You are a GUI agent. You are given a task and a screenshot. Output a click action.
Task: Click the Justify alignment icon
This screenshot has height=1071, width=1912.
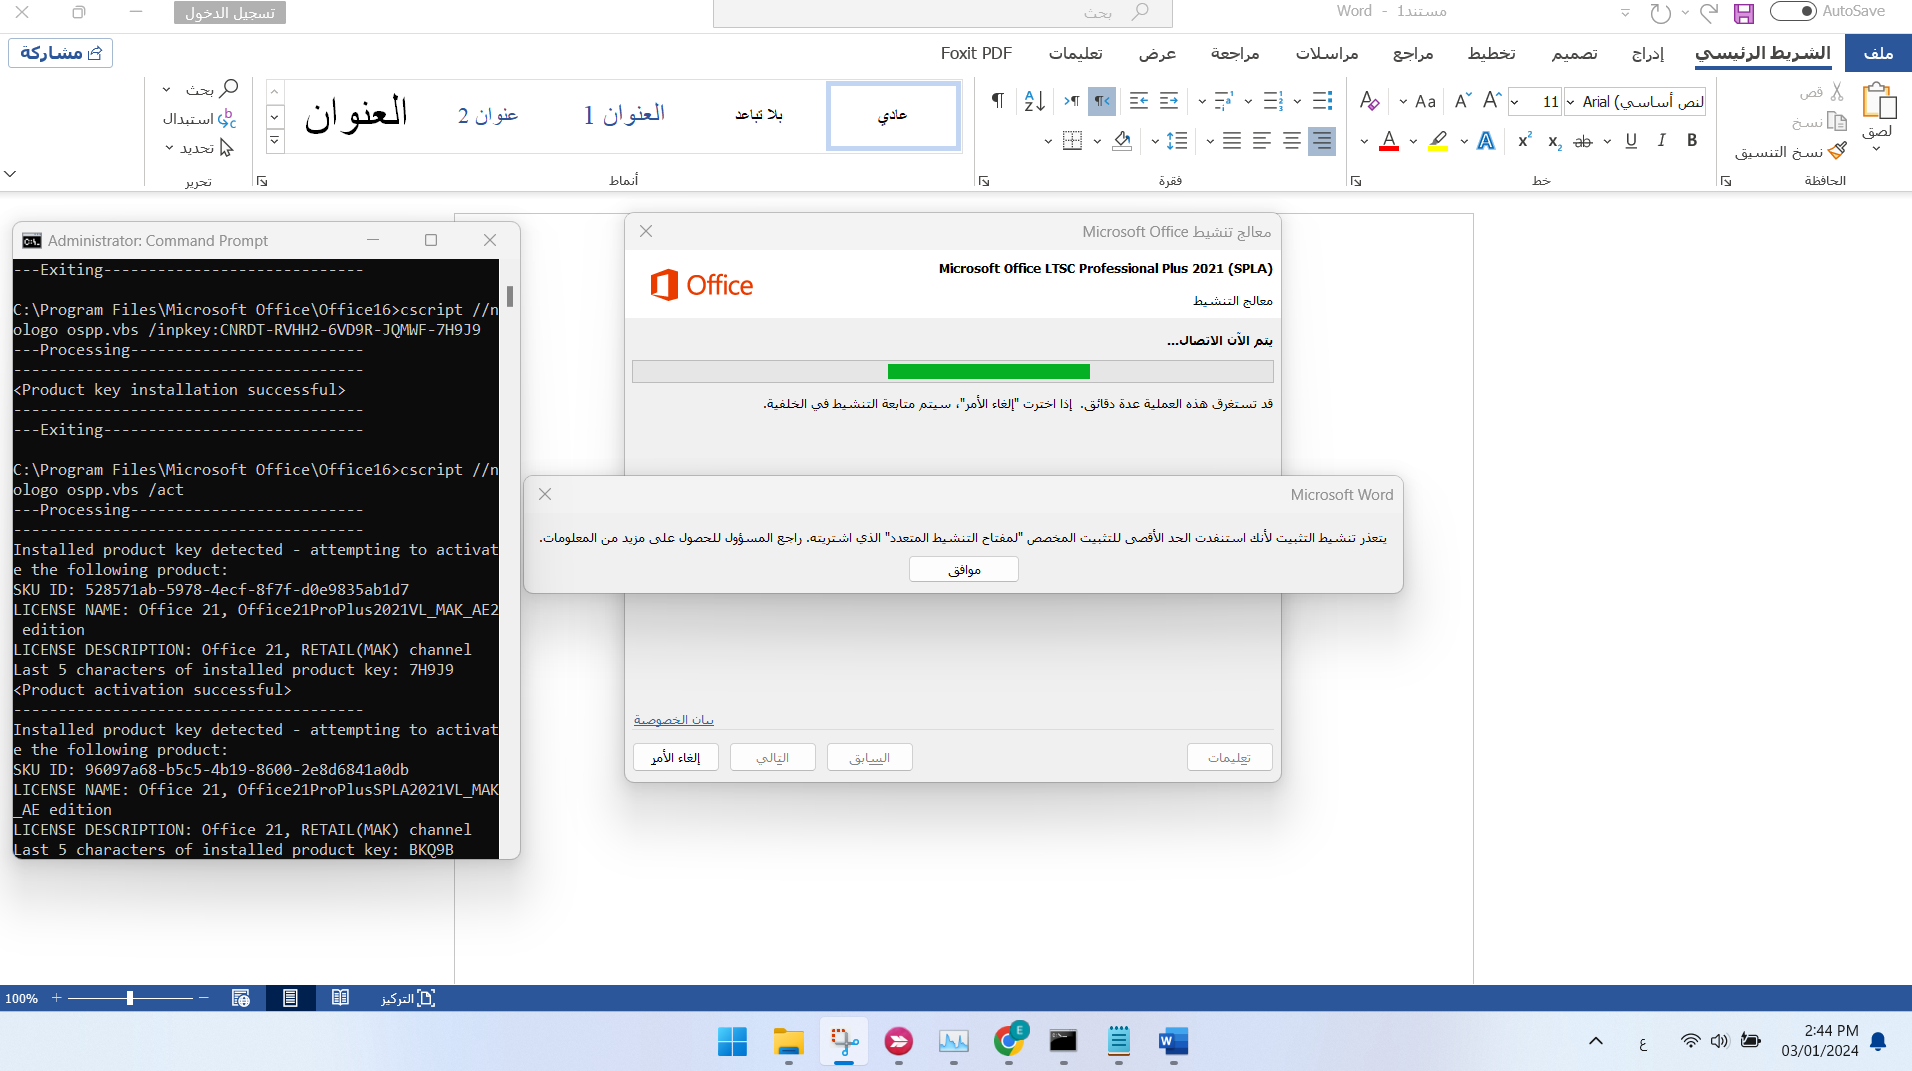click(1232, 141)
